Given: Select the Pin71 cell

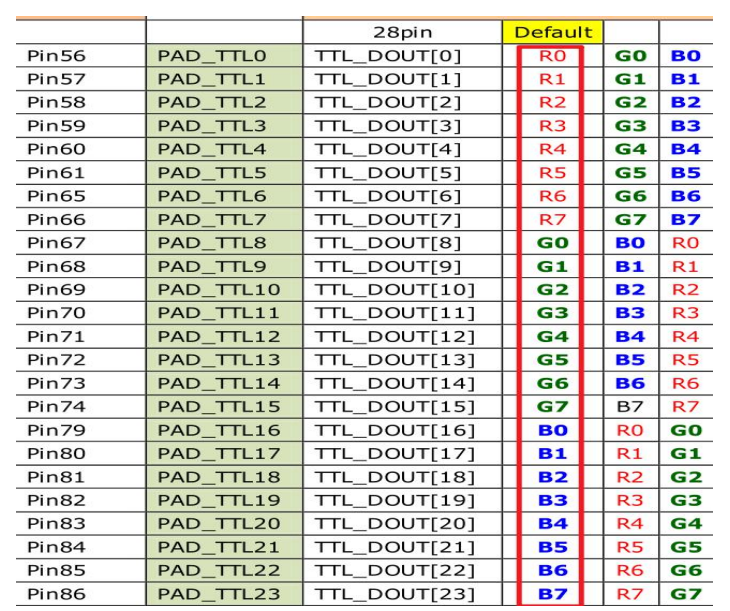Looking at the screenshot, I should [81, 336].
